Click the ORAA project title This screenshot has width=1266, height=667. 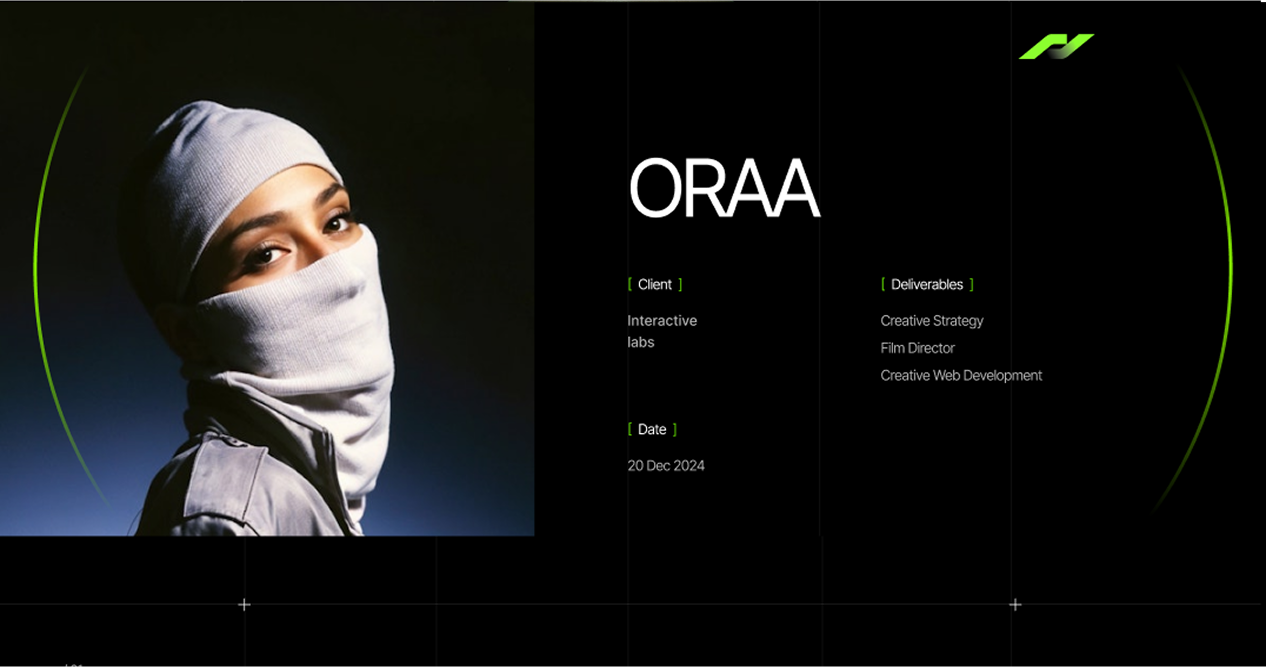[724, 188]
